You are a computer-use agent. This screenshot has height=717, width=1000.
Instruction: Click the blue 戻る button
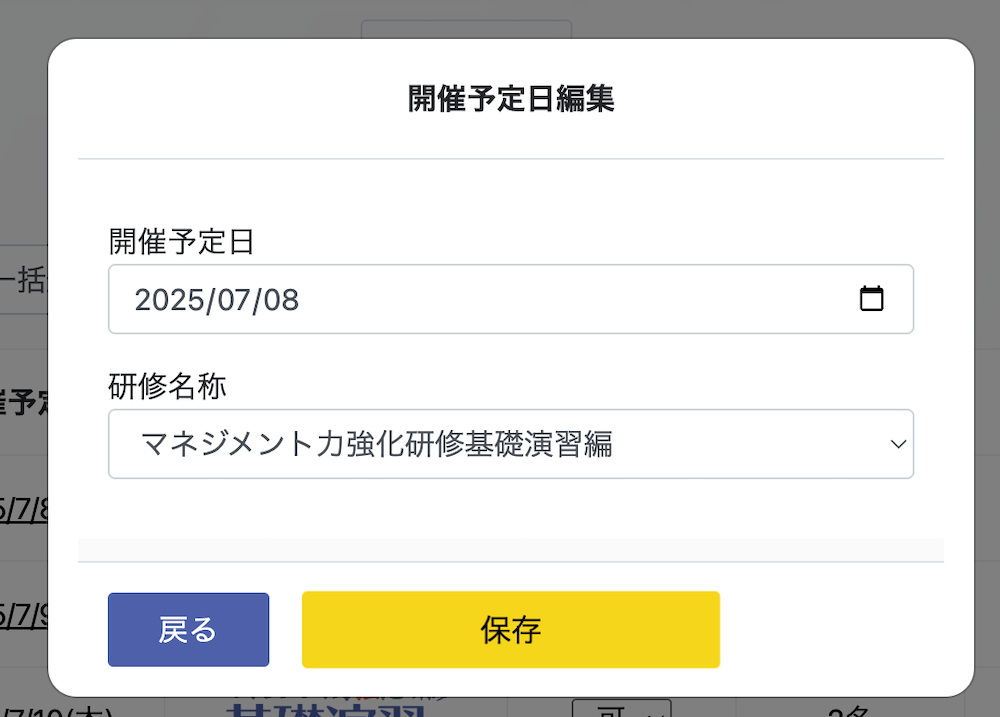click(188, 630)
